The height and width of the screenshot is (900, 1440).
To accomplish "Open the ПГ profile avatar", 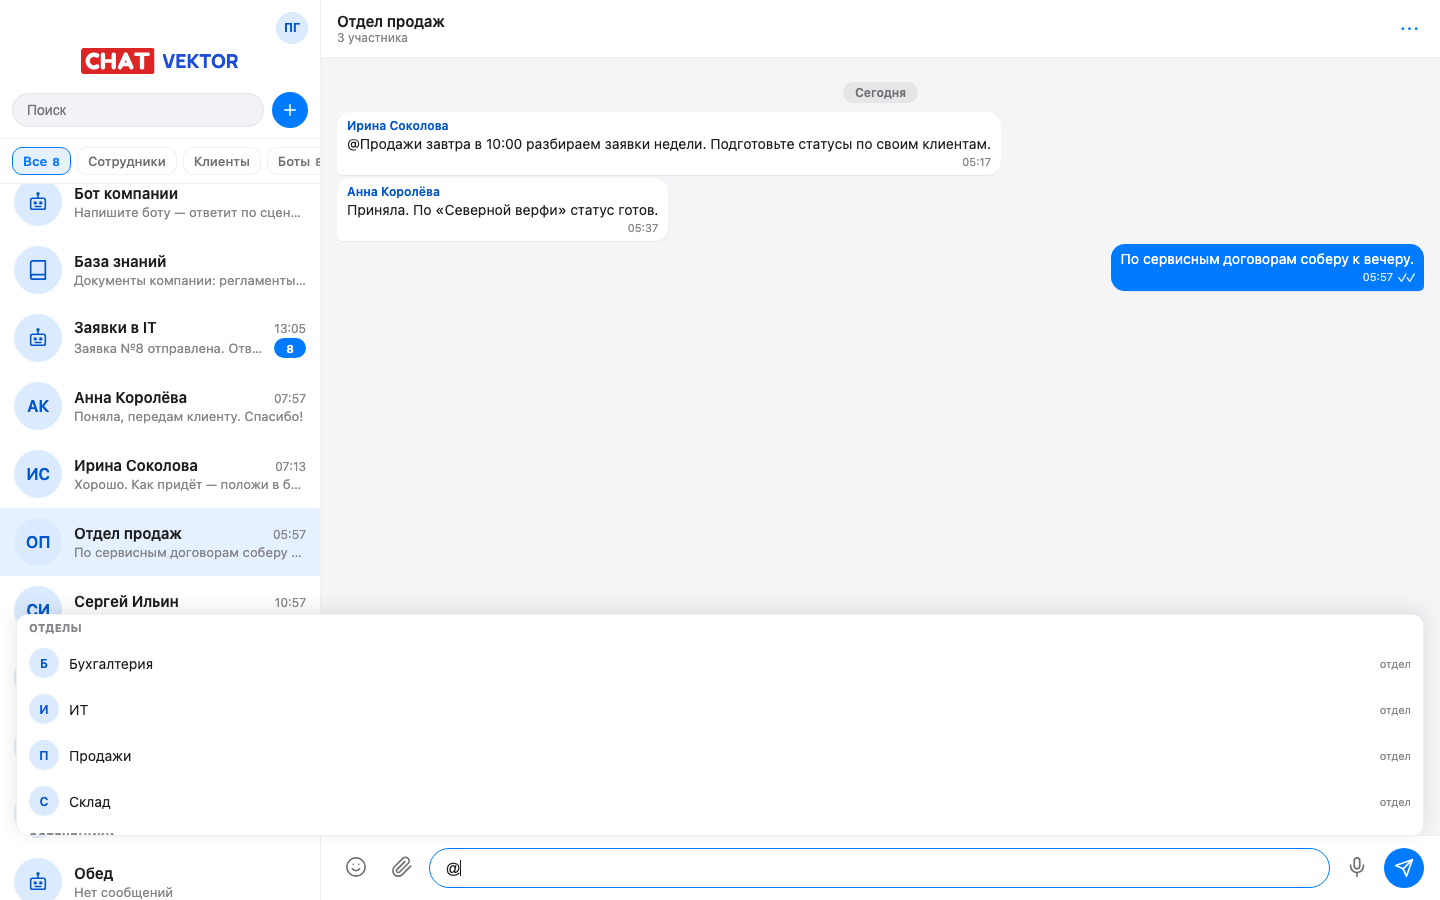I will (x=292, y=28).
